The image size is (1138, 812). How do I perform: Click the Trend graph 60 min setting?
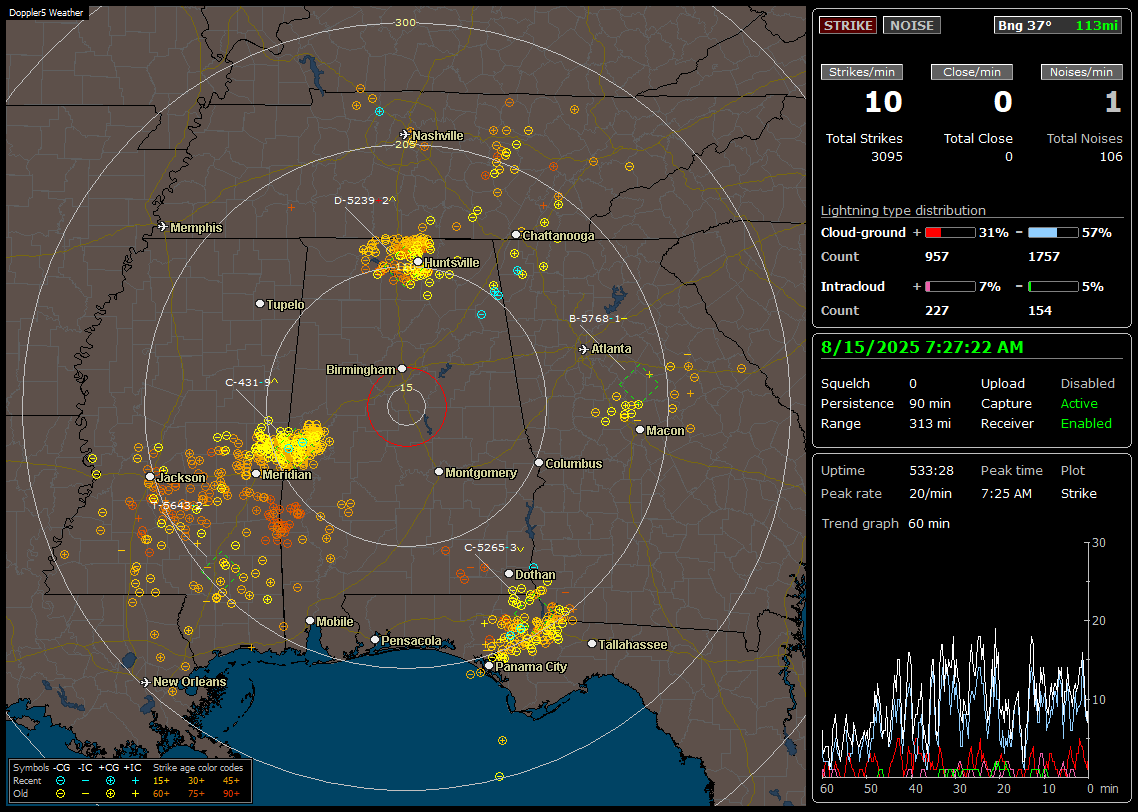[x=929, y=524]
